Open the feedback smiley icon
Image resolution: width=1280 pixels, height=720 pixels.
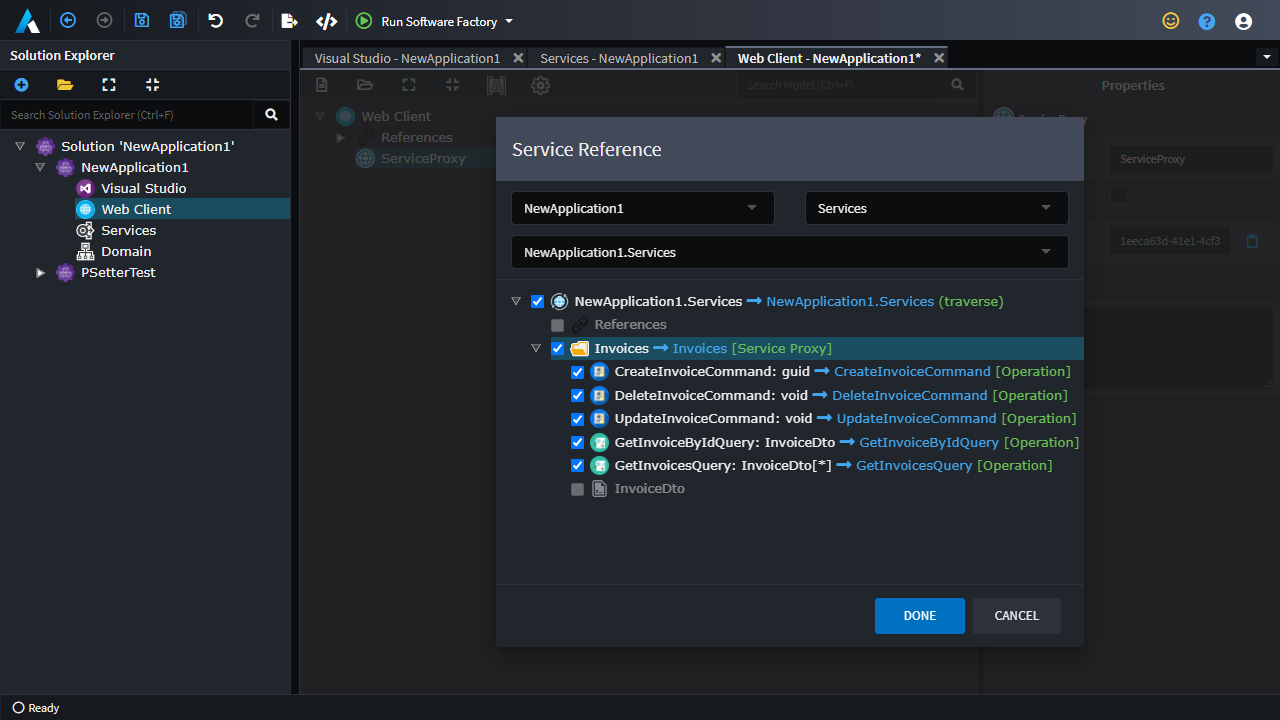[x=1170, y=21]
